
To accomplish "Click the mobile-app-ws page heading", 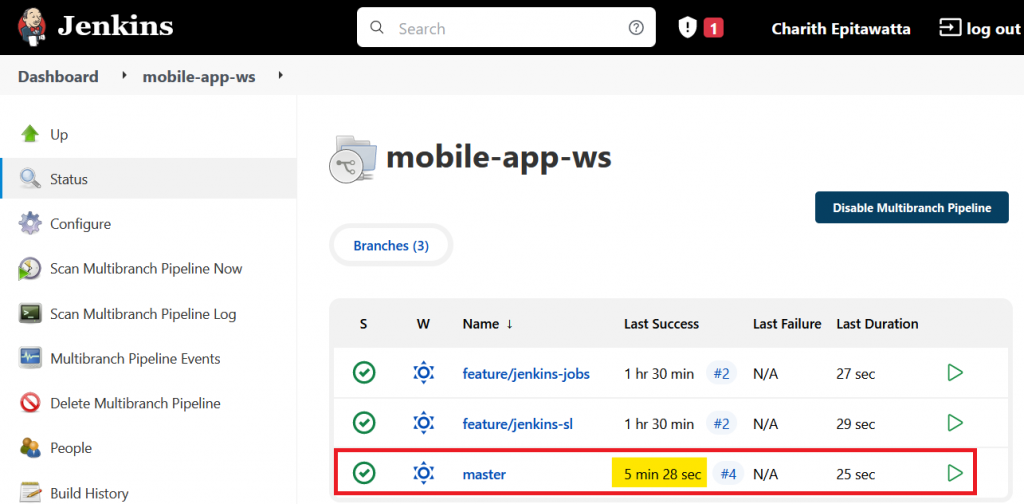I will click(x=499, y=158).
